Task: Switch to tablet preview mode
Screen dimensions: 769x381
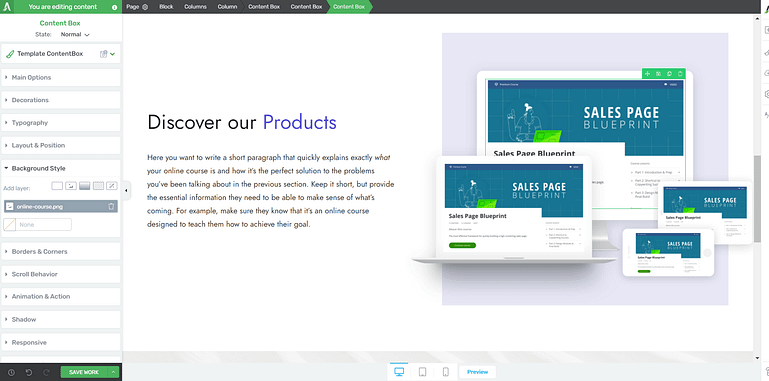Action: (x=422, y=372)
